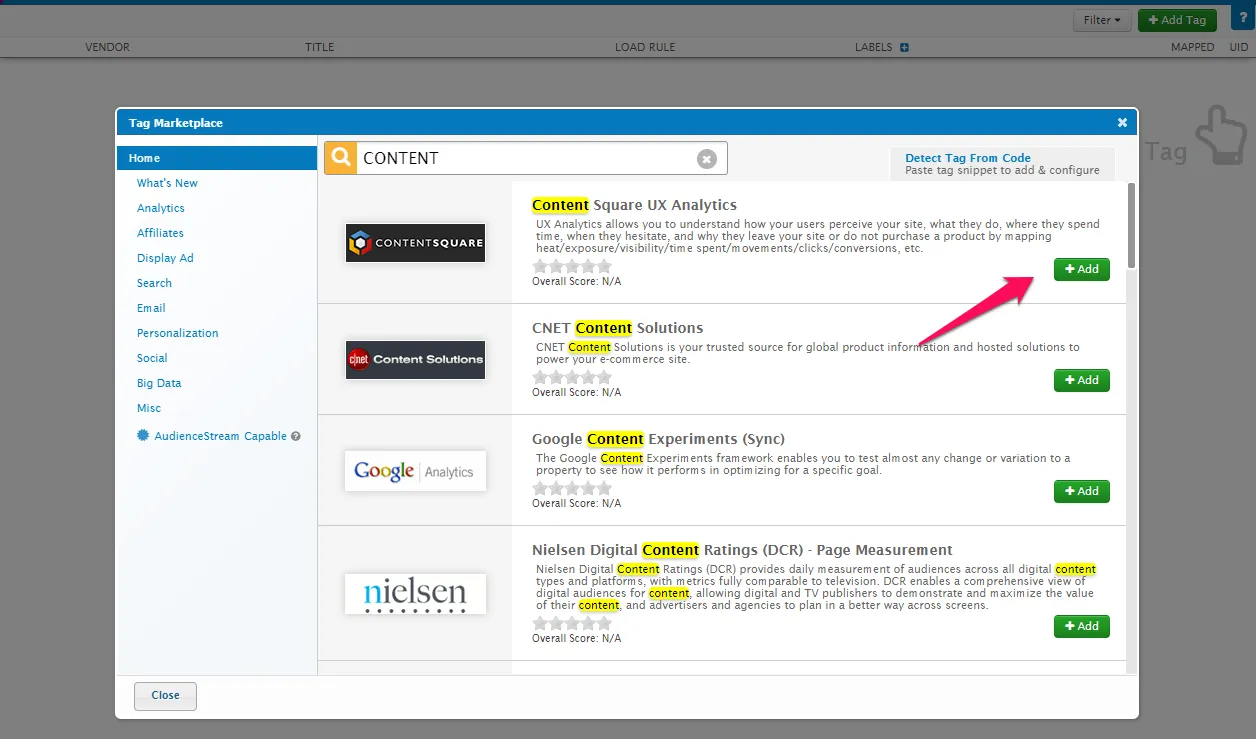Screen dimensions: 1256x739
Task: Add the Google Content Experiments tag
Action: tap(1081, 491)
